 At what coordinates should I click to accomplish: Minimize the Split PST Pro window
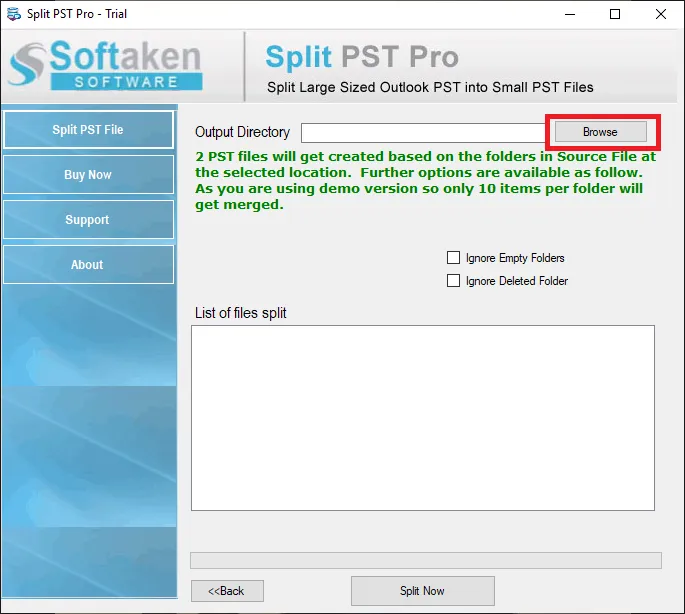(570, 14)
